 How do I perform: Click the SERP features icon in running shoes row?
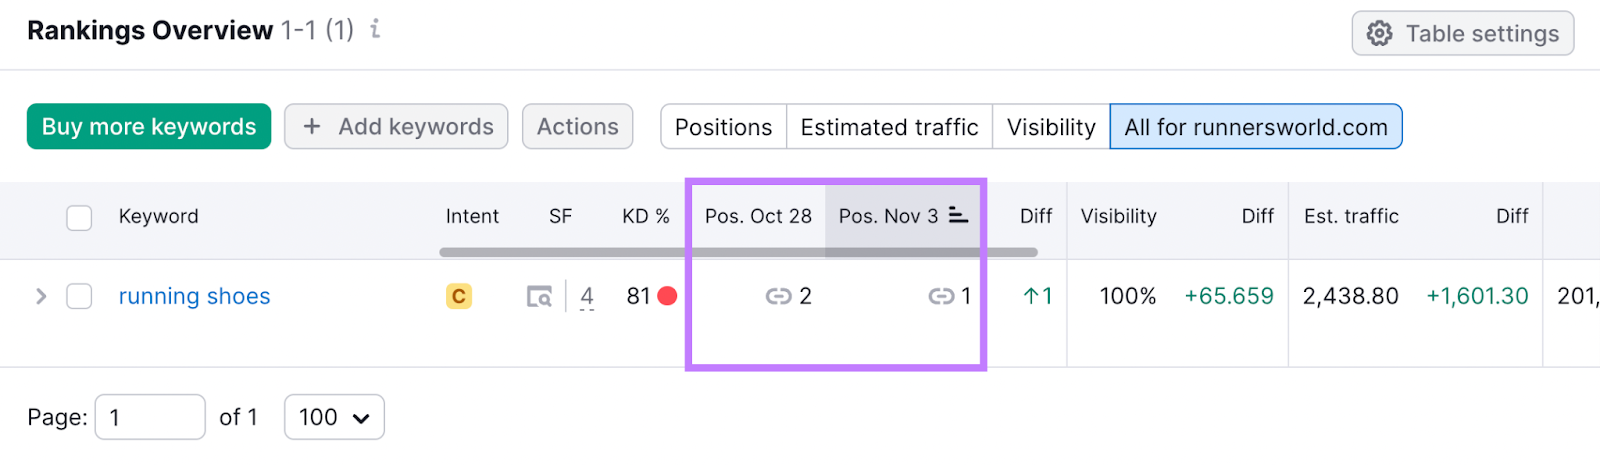[x=539, y=296]
